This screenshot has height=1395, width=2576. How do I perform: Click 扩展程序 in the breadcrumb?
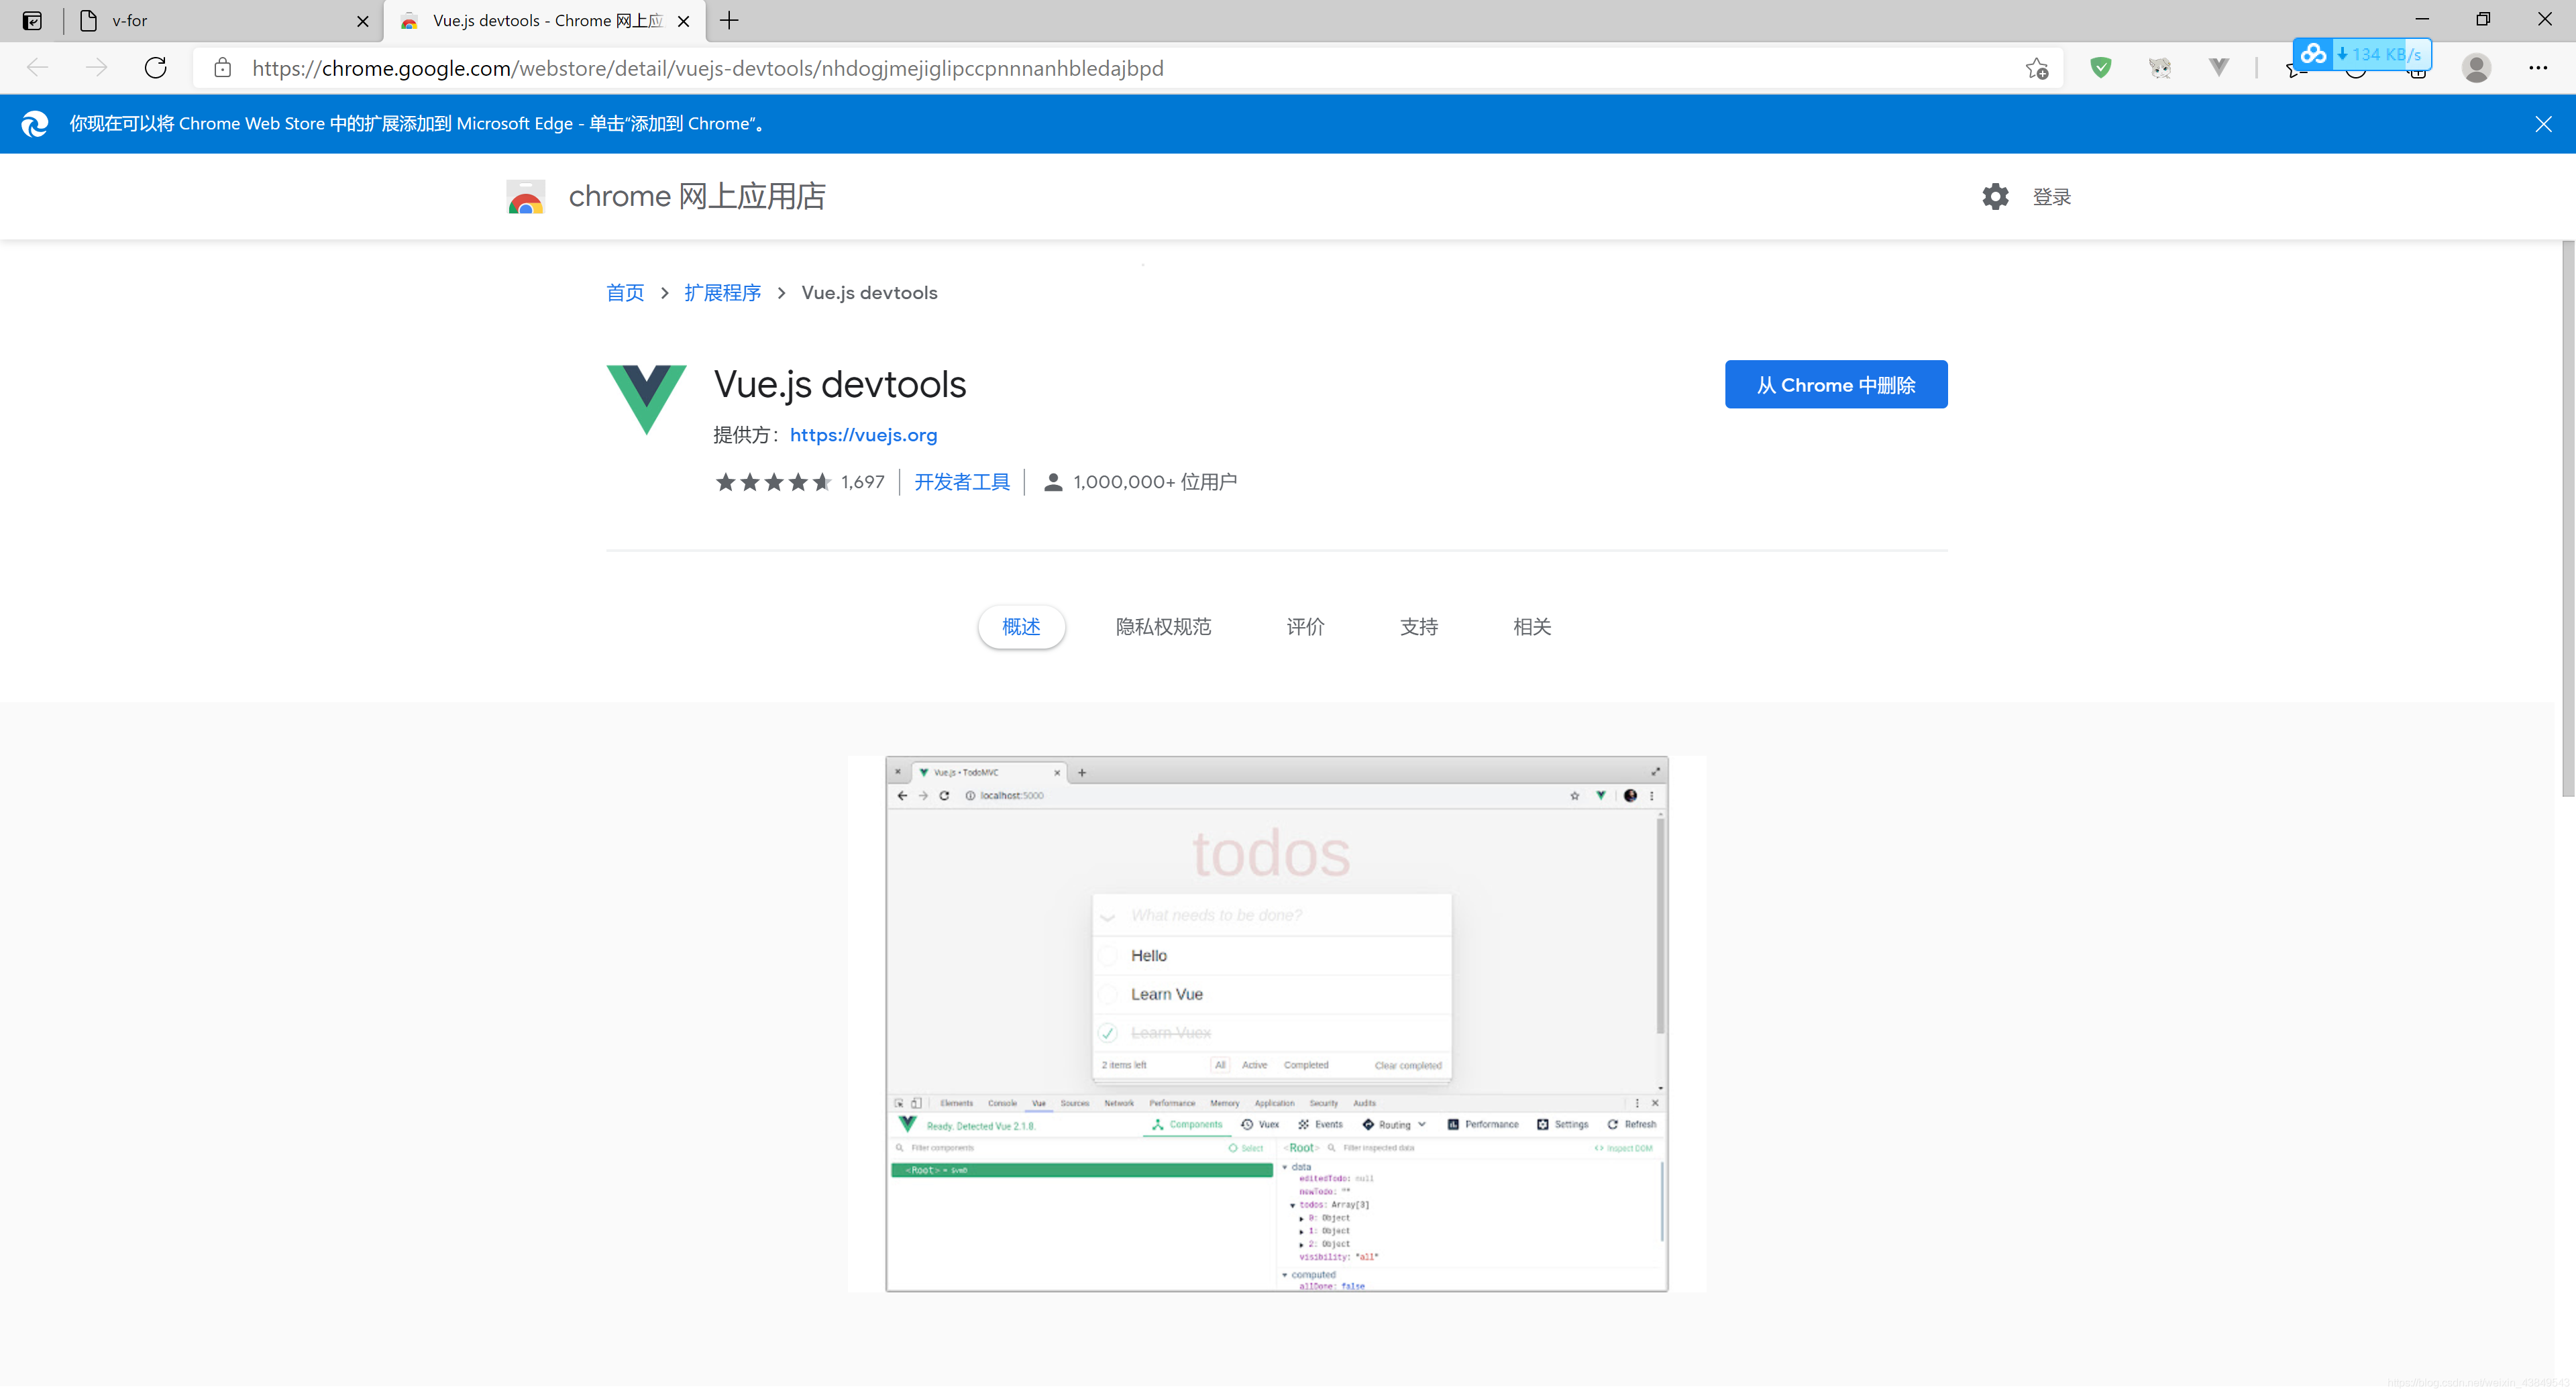pyautogui.click(x=722, y=293)
